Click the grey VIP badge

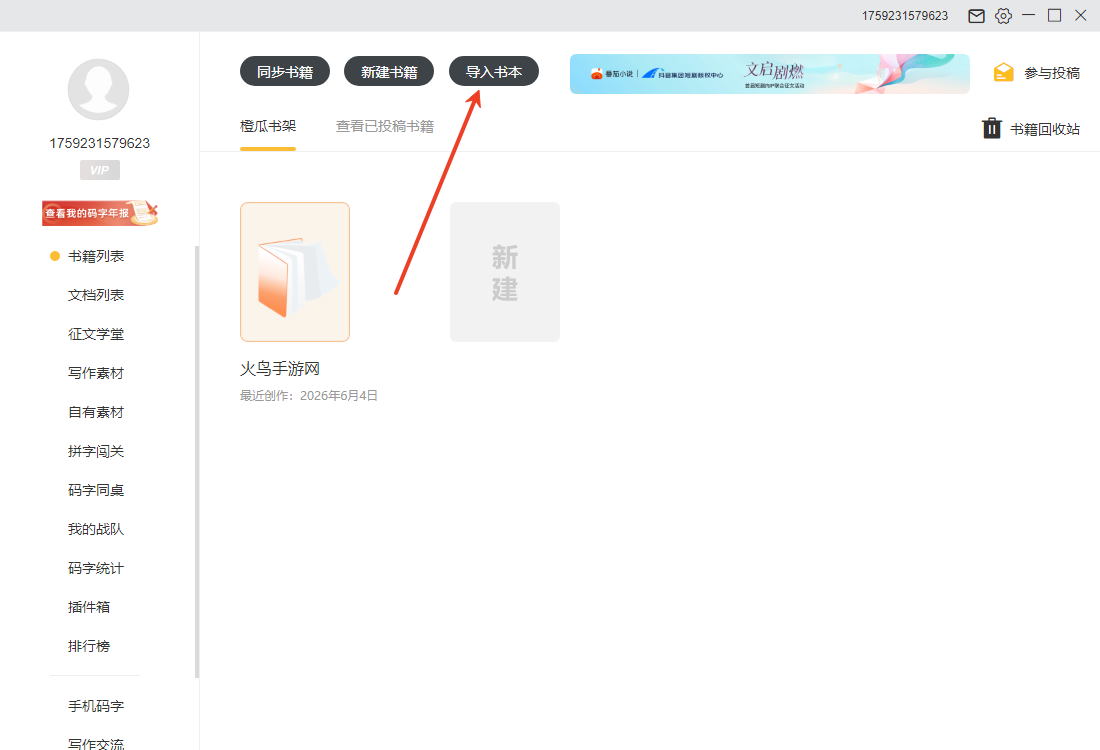click(100, 170)
